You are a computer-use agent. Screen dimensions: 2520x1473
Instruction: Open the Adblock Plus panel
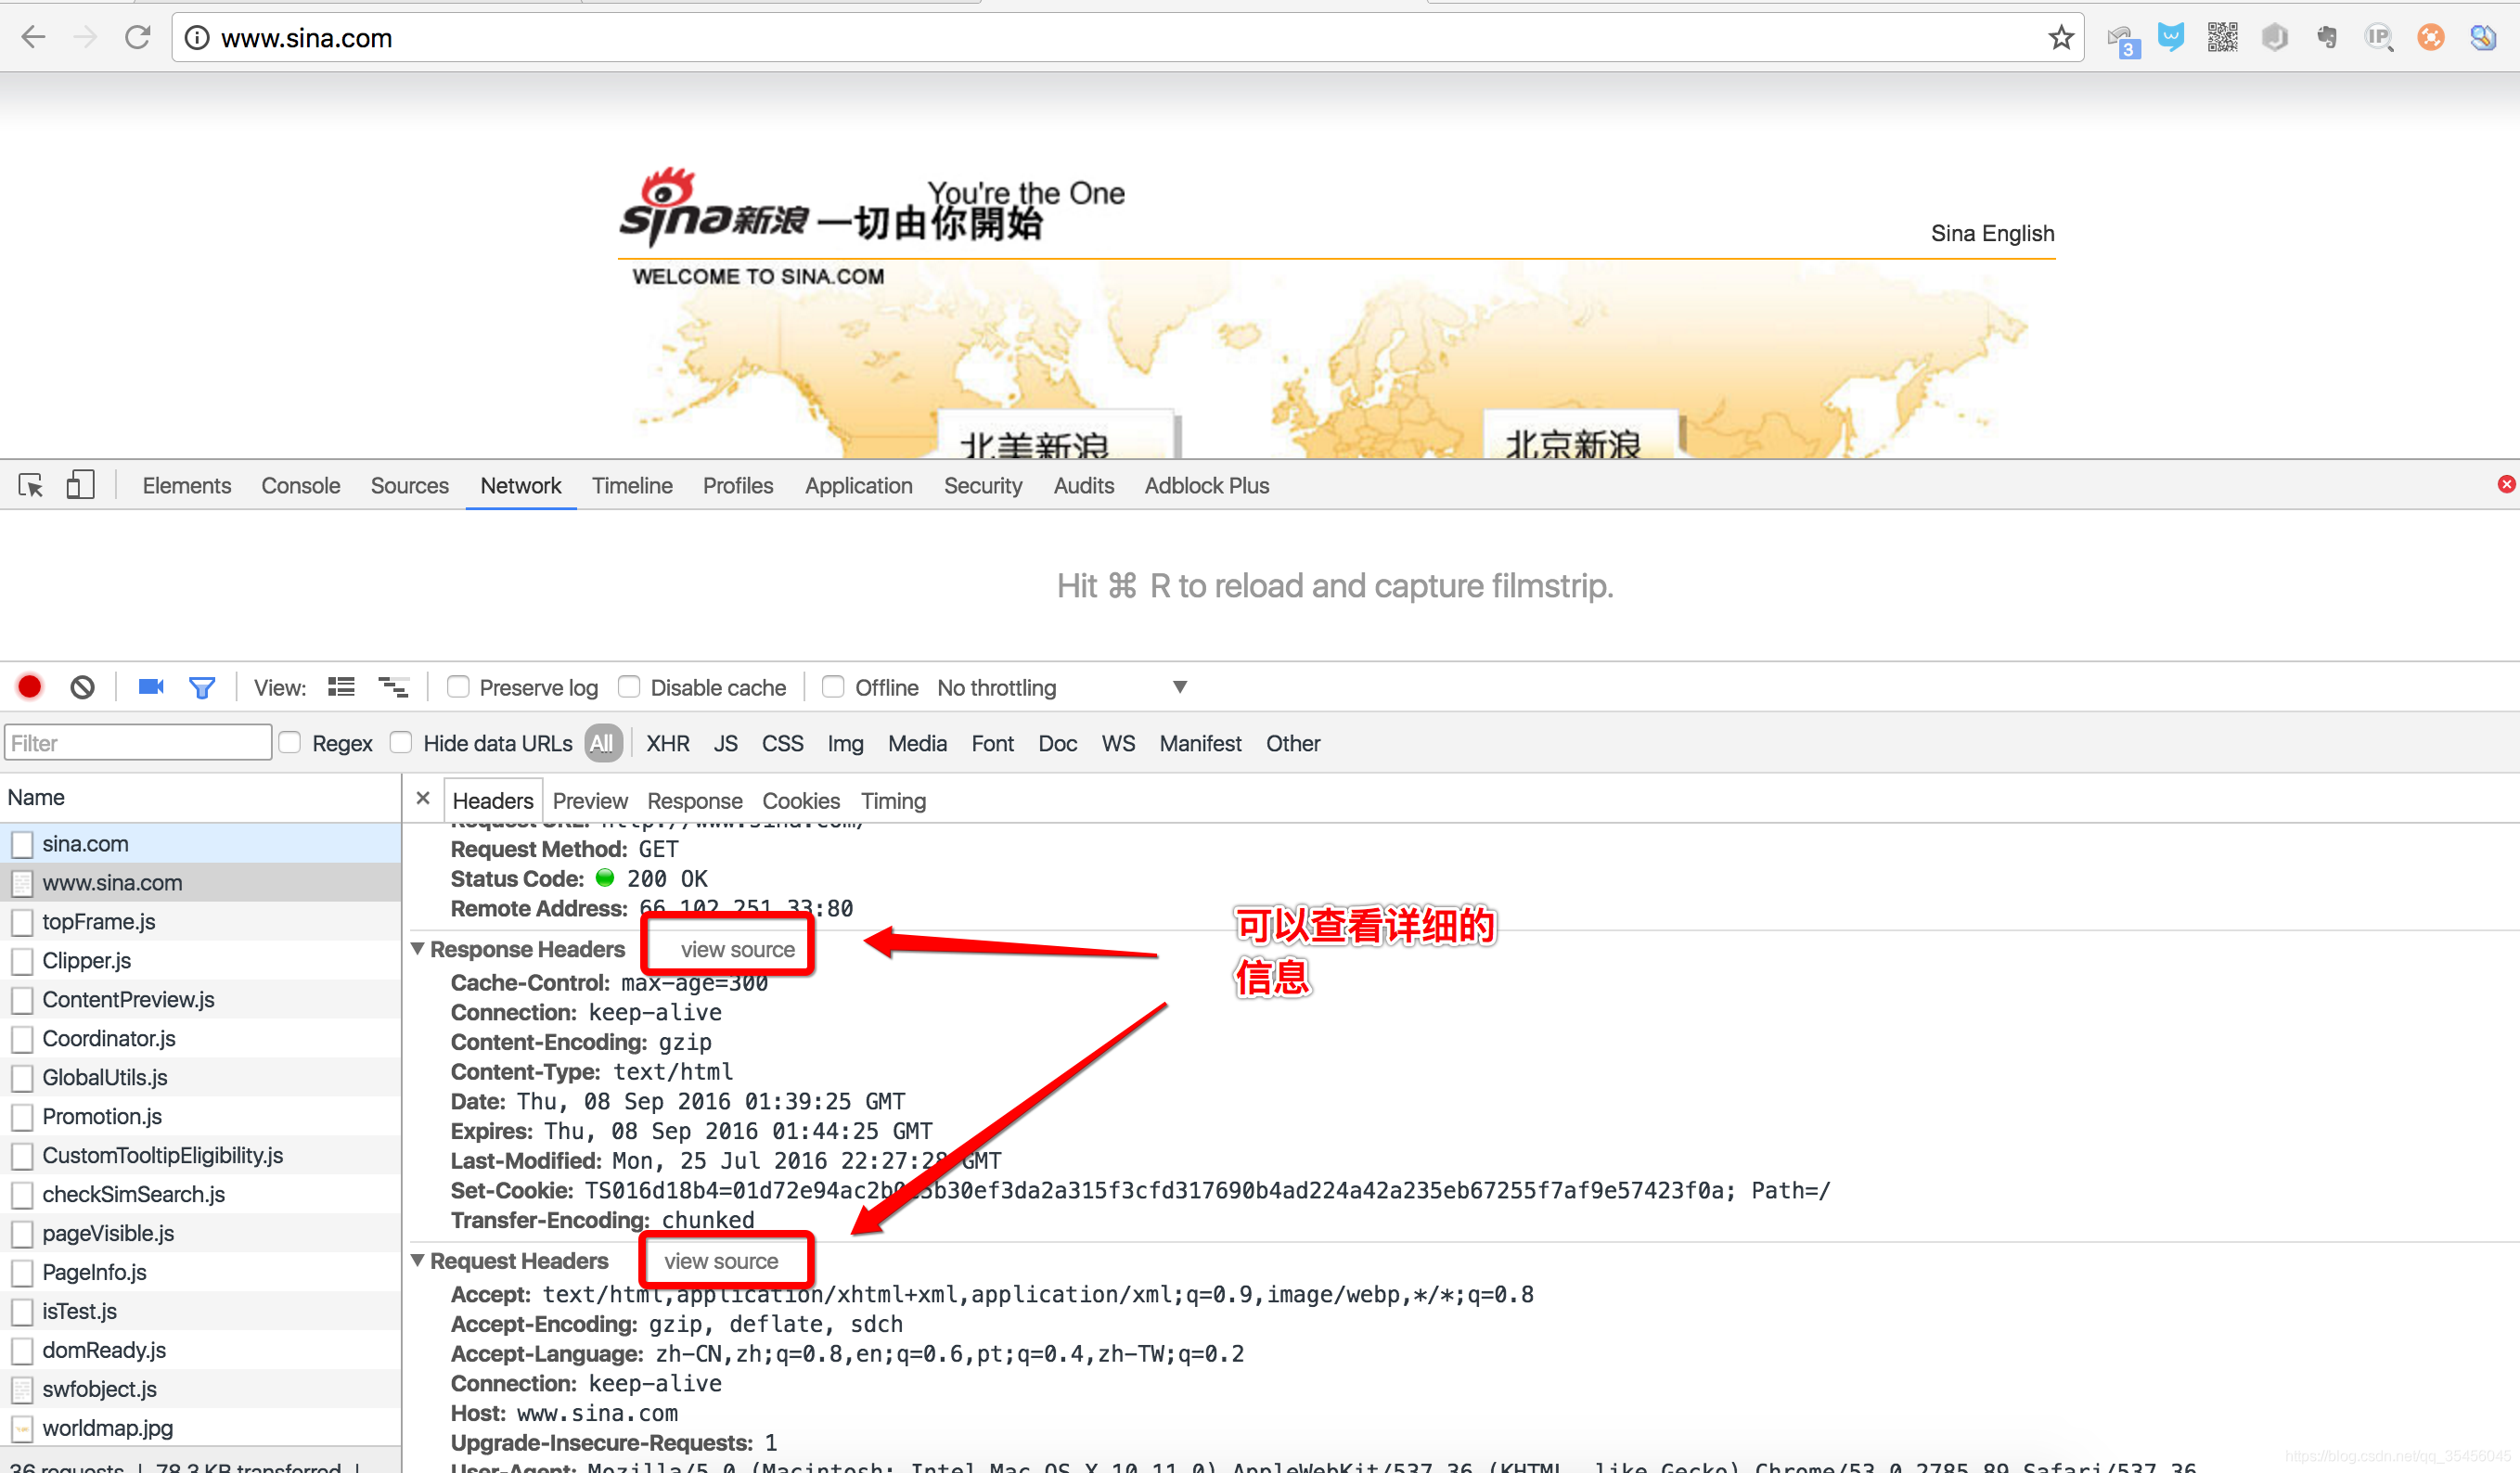pyautogui.click(x=1206, y=485)
